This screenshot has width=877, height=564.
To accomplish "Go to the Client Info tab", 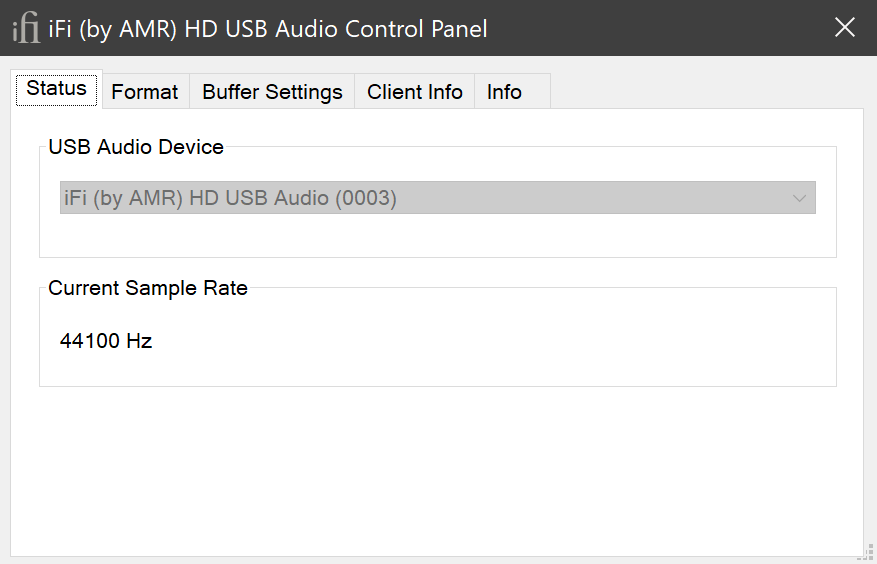I will (415, 92).
